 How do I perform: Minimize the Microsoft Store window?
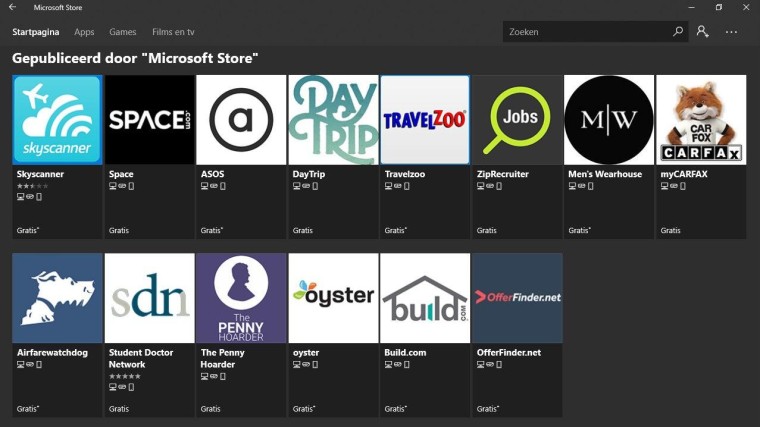coord(692,7)
